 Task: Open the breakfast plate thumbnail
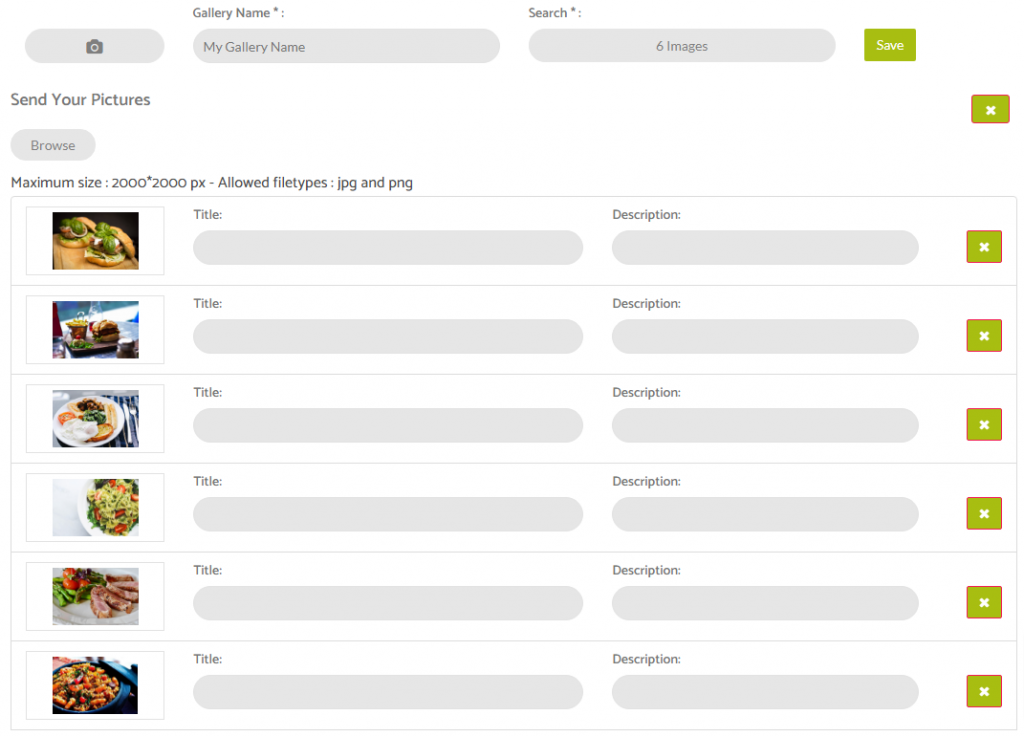coord(95,418)
